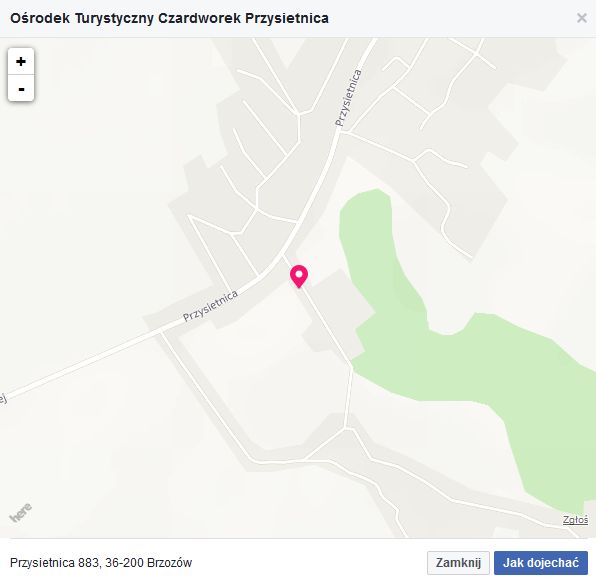596x580 pixels.
Task: Close the map dialog with the X
Action: 582,18
